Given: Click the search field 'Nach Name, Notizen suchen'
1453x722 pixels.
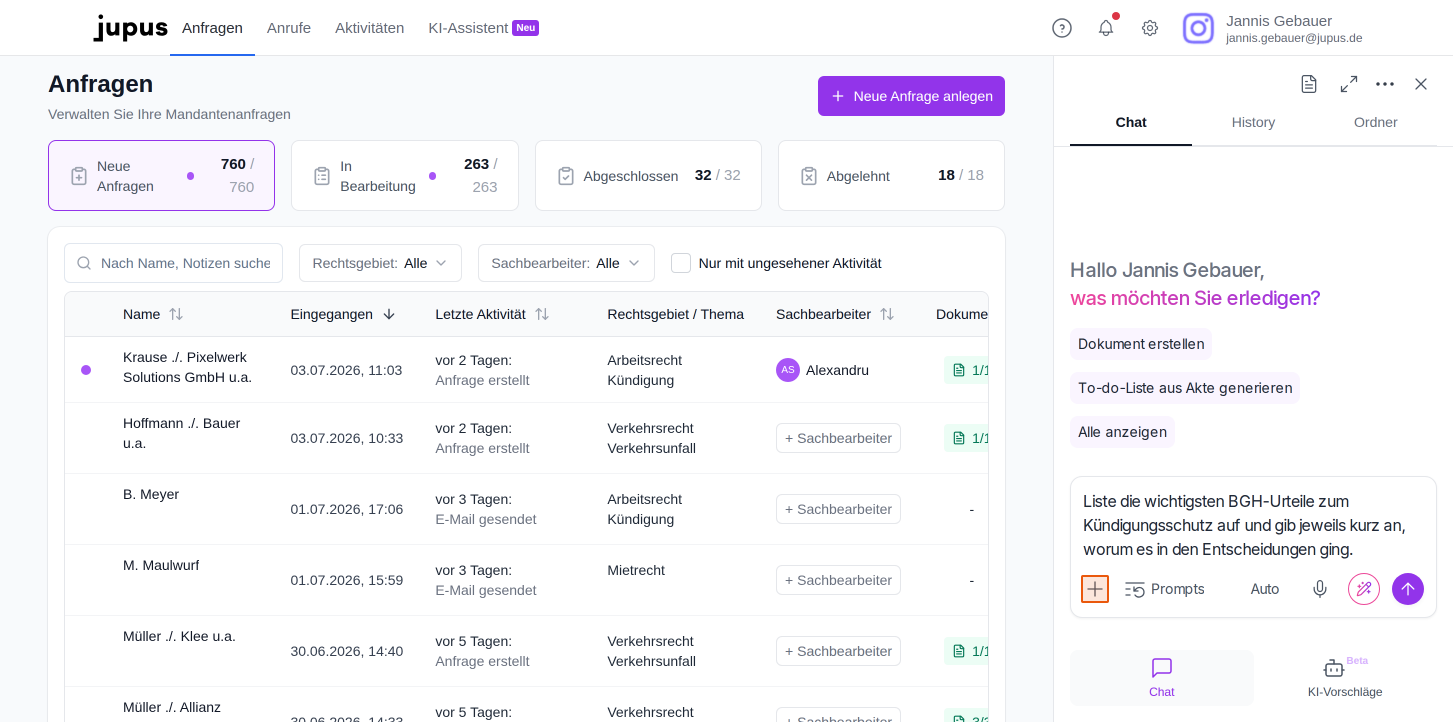Looking at the screenshot, I should point(173,263).
